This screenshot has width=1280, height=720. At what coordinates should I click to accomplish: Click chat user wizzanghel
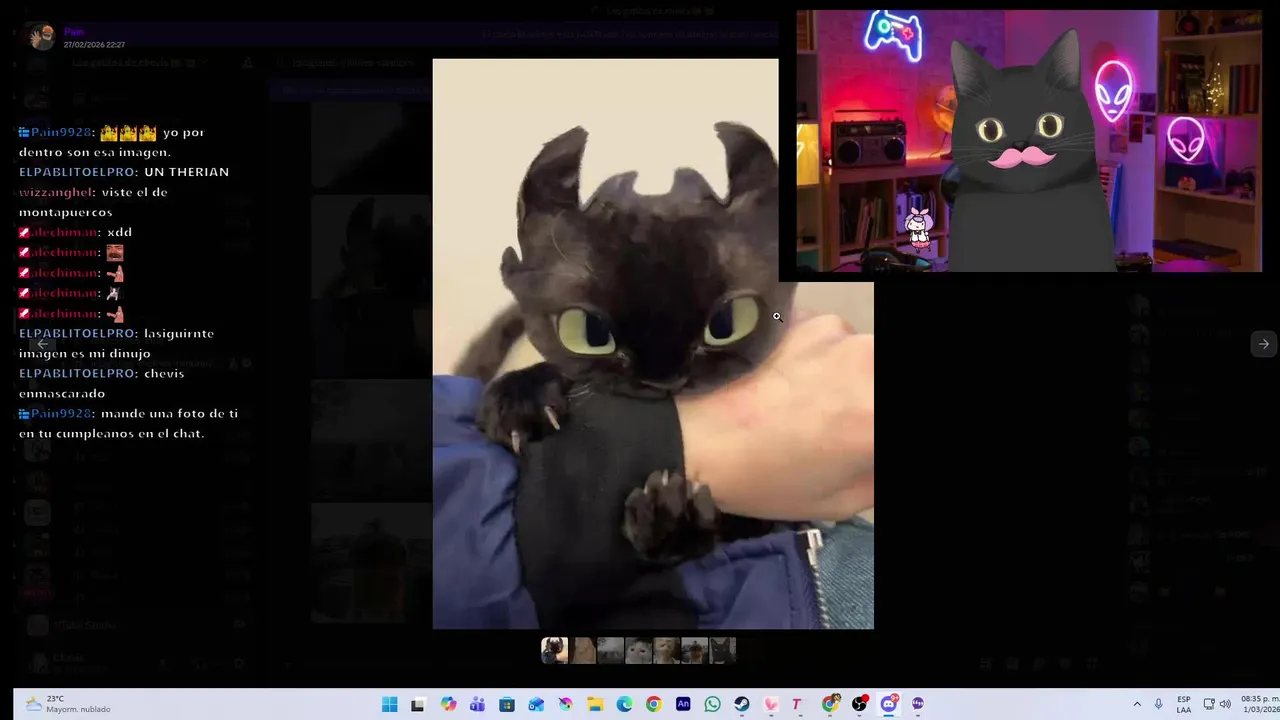[x=57, y=192]
